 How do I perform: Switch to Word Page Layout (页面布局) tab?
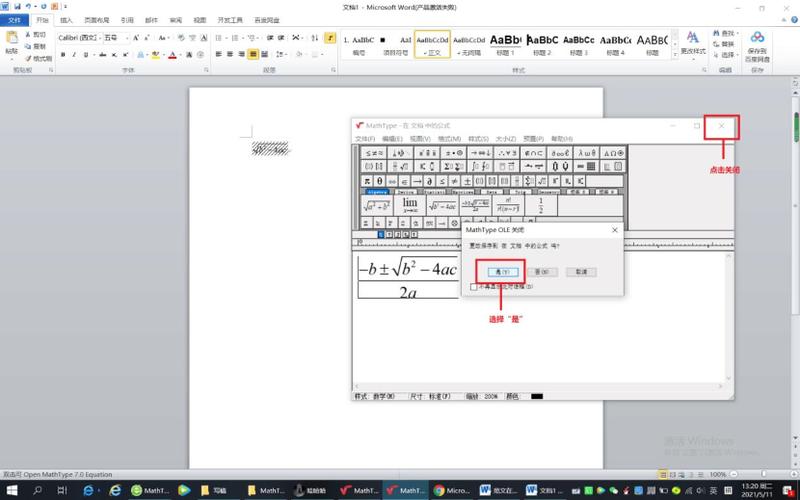96,20
